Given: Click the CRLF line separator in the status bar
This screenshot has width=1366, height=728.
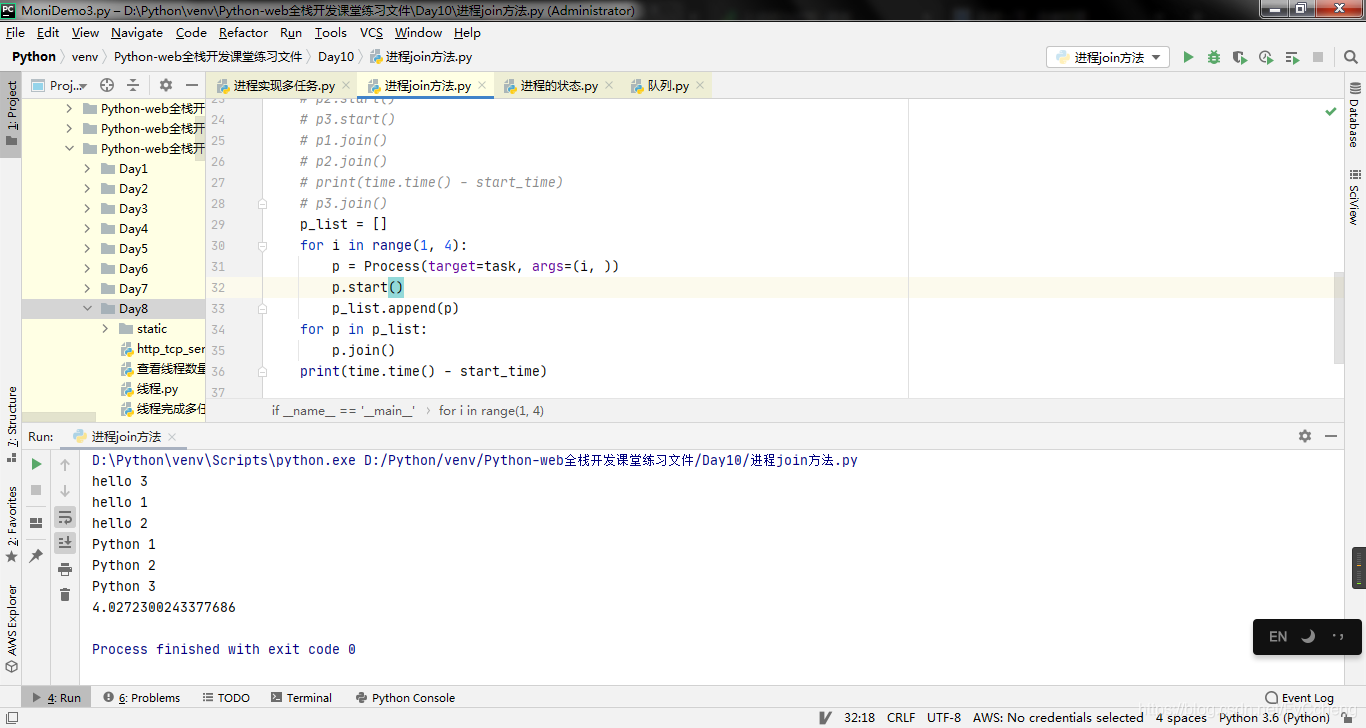Looking at the screenshot, I should 900,717.
